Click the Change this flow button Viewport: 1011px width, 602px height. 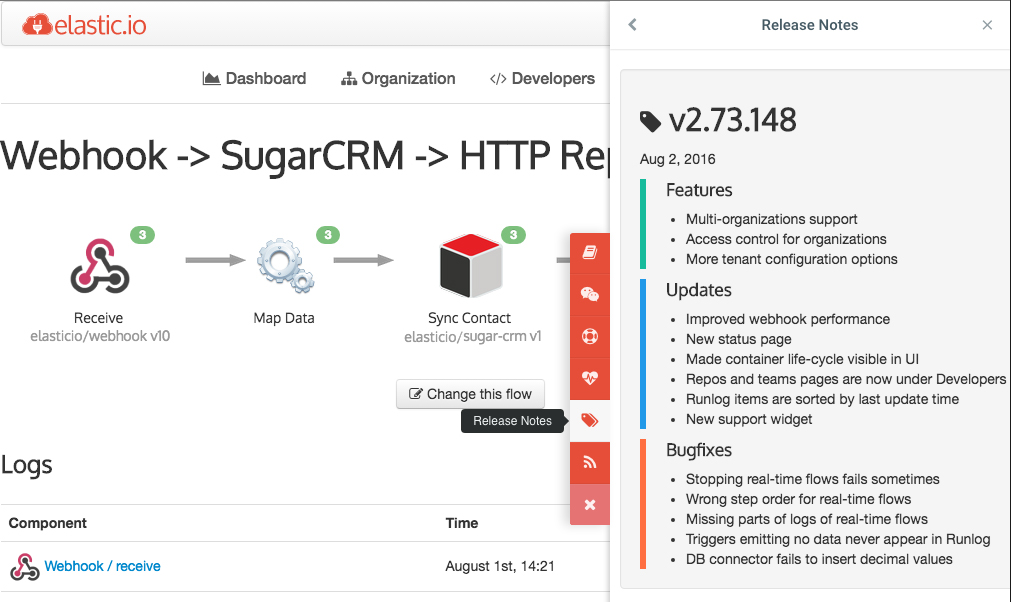click(470, 394)
